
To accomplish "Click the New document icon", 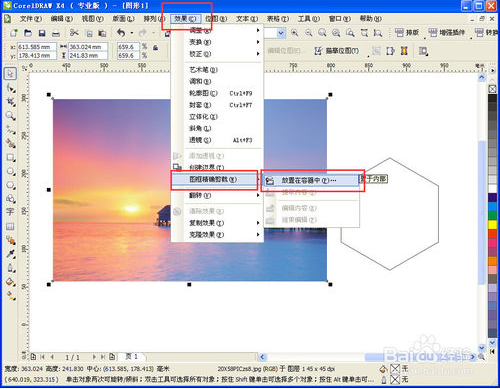I will (x=14, y=33).
